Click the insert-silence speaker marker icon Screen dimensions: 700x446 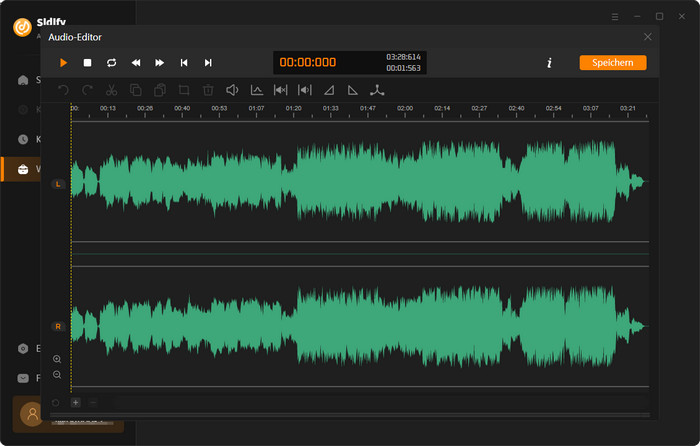tap(304, 90)
